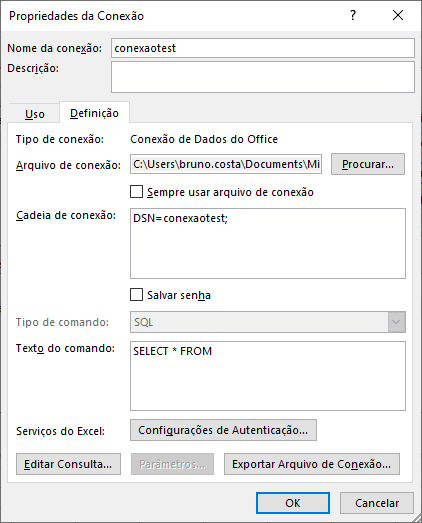
Task: Enable Sempre usar arquivo de conexão checkbox
Action: [136, 192]
